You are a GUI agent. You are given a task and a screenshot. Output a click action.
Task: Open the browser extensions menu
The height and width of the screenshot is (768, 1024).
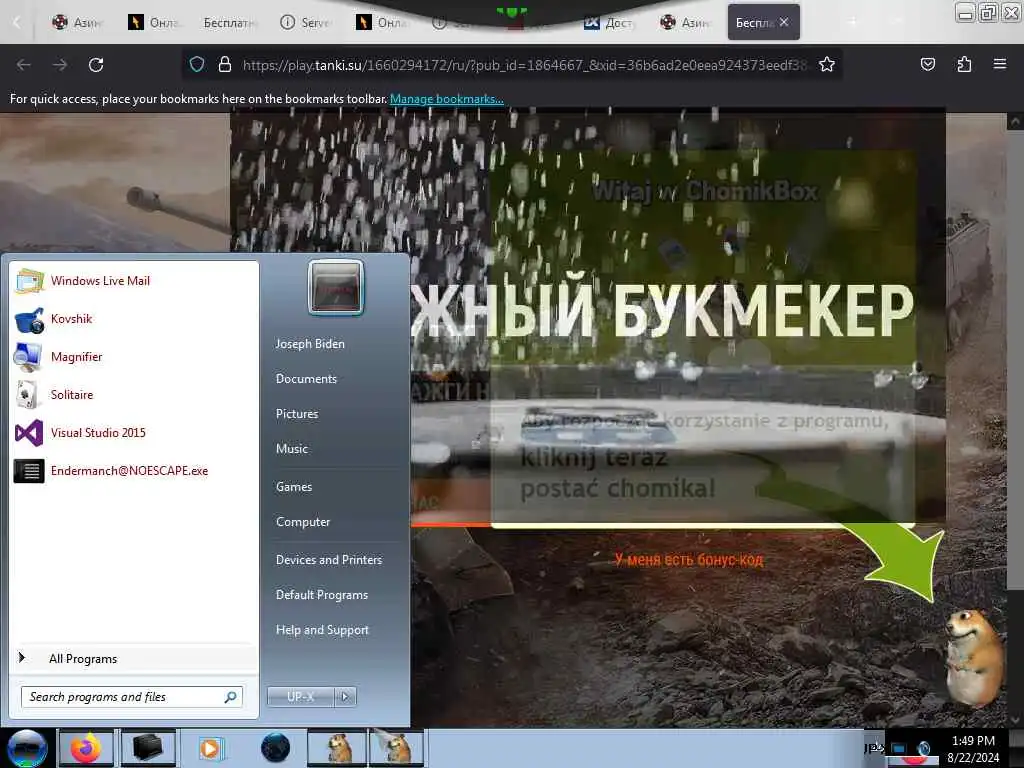coord(964,64)
